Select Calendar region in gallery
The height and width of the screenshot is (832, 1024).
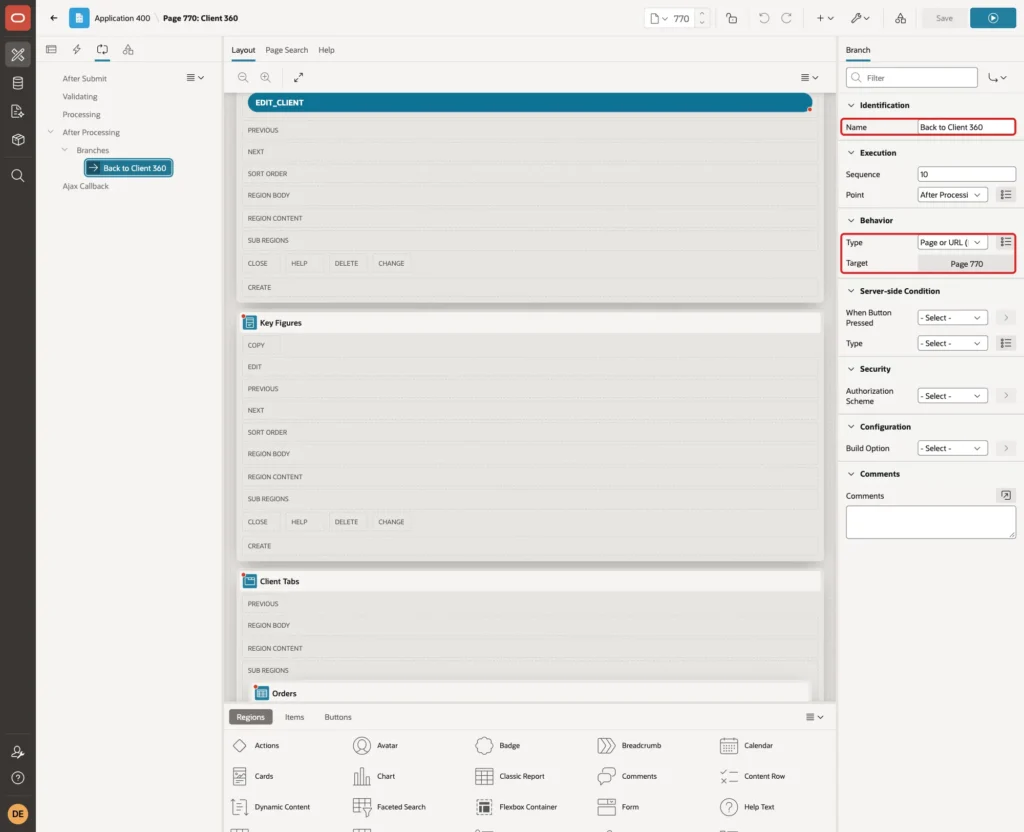point(746,745)
